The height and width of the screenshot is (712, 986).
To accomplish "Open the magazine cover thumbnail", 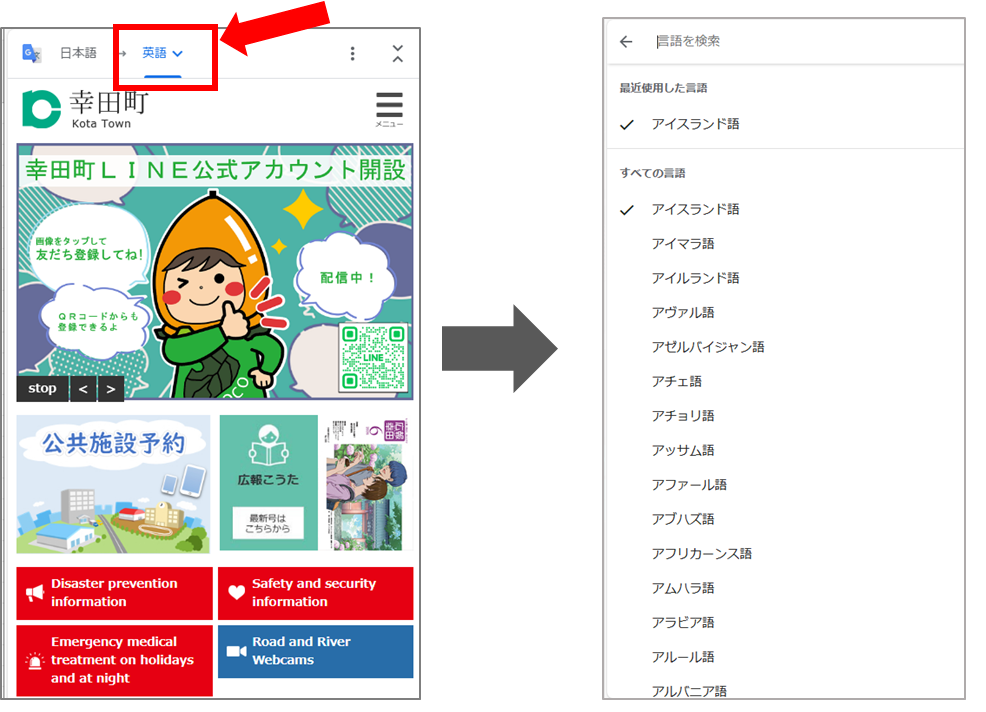I will [x=367, y=484].
